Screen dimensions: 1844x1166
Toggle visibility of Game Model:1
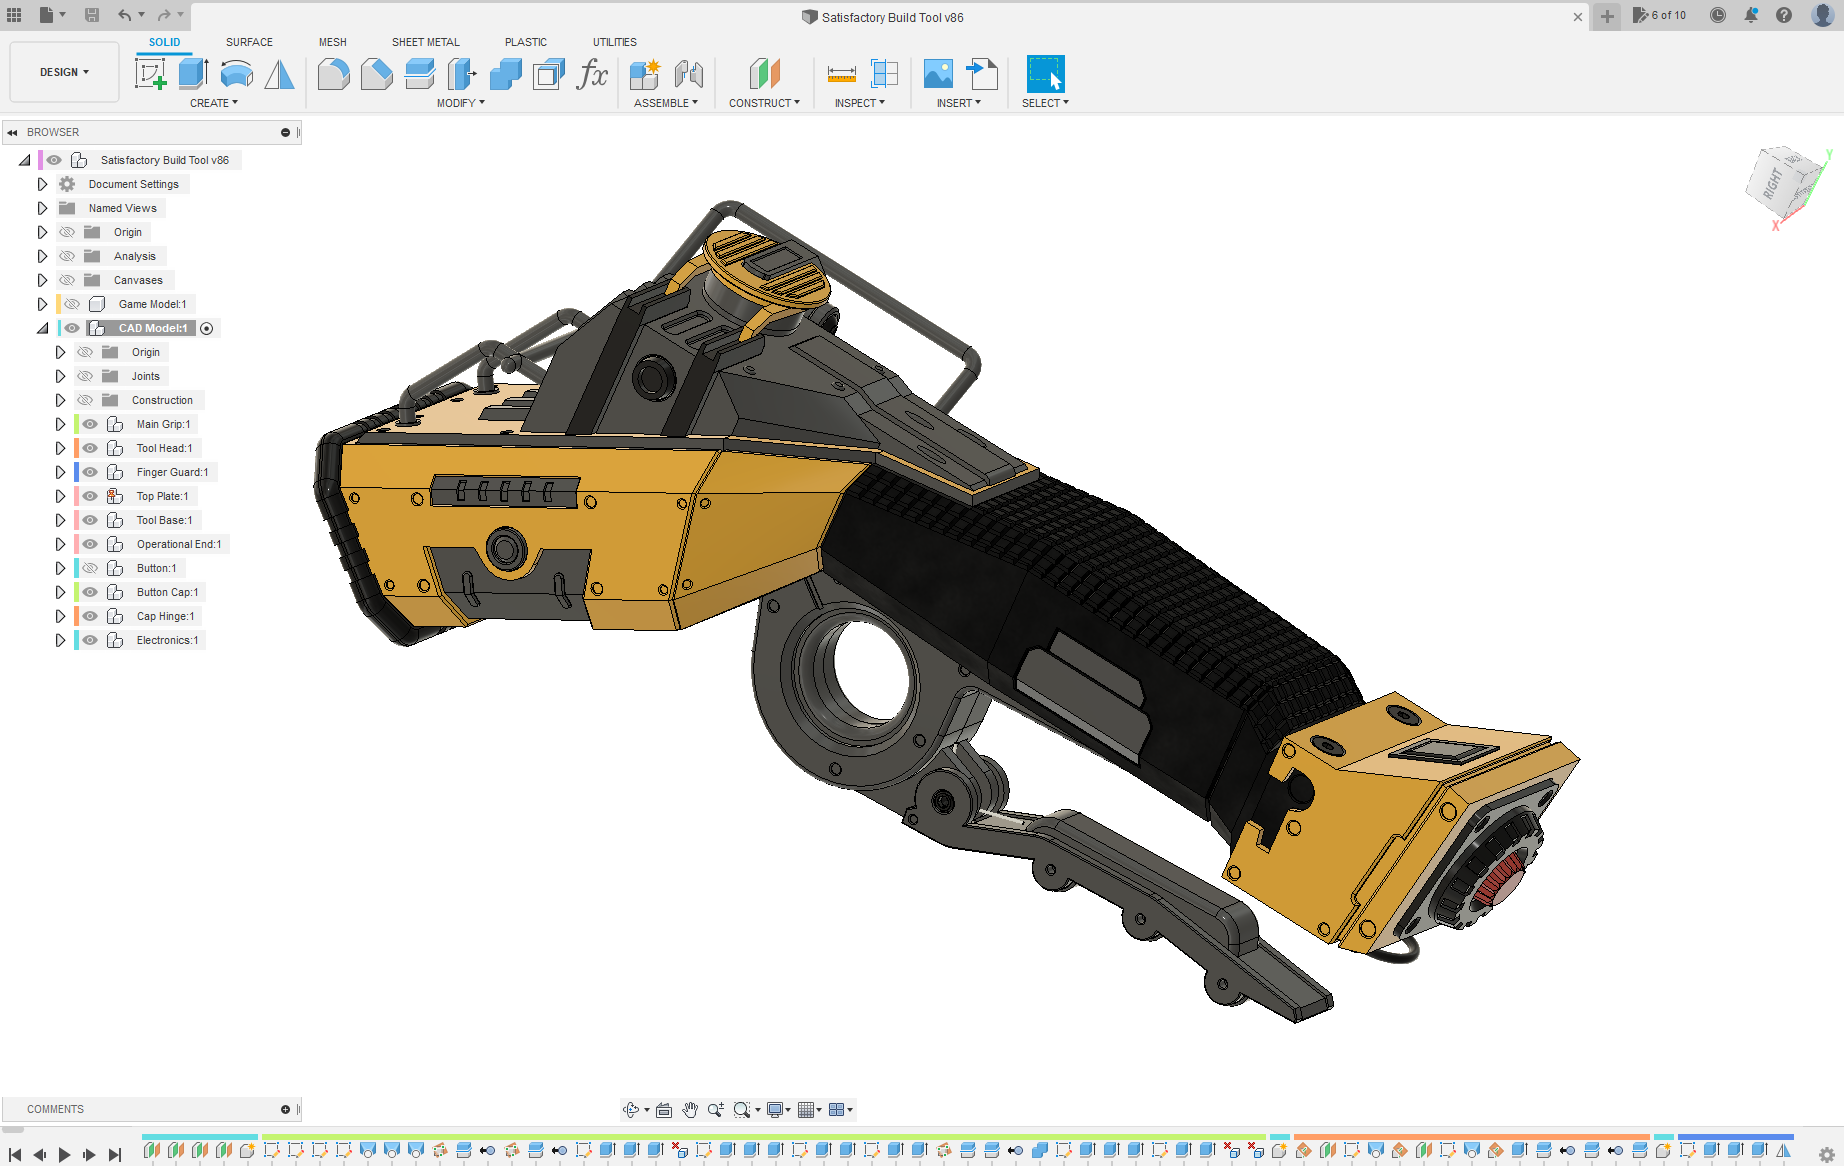click(x=72, y=304)
